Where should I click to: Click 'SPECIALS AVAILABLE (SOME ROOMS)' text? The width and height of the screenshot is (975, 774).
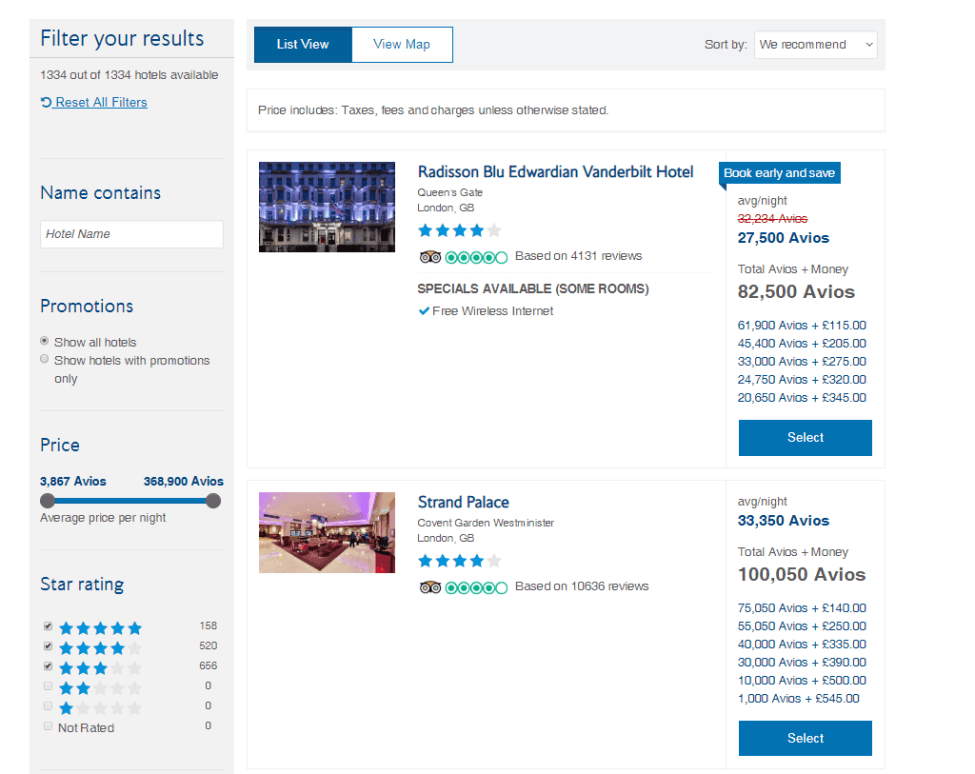[533, 288]
